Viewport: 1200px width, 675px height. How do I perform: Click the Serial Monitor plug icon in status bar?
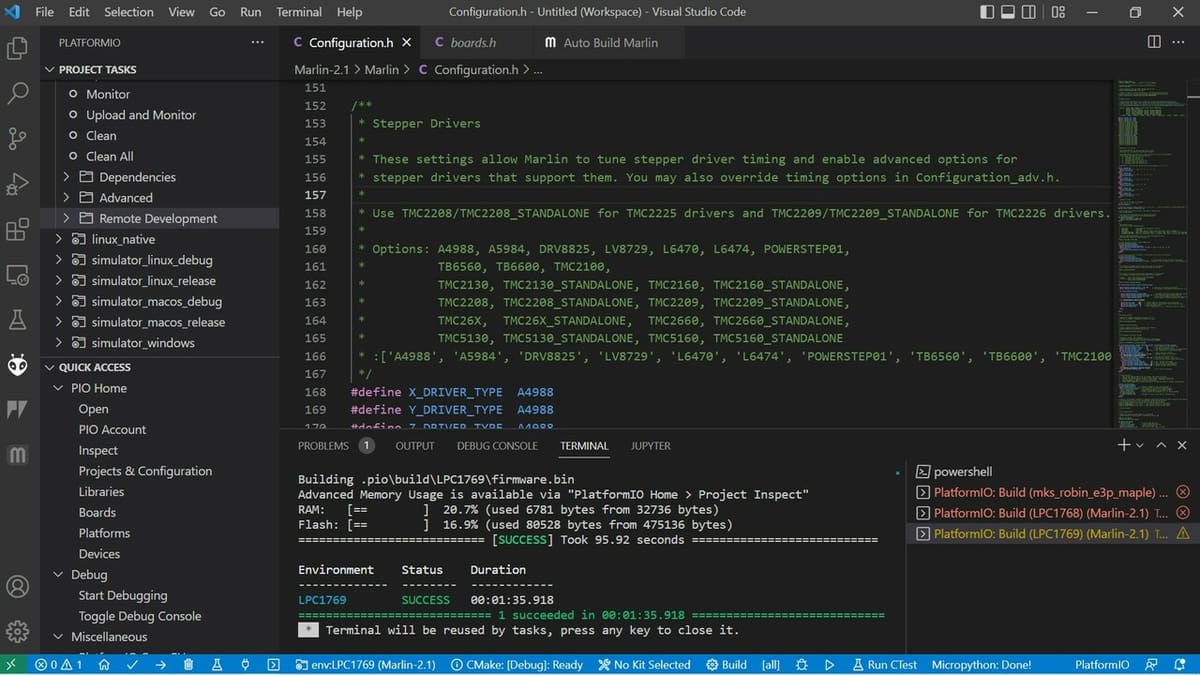[244, 664]
